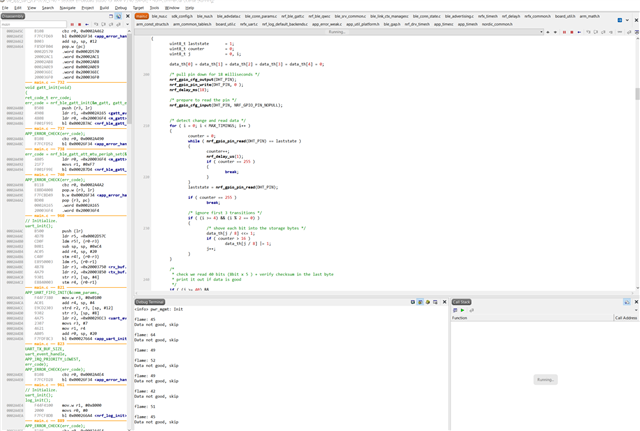Open the editor tab list chevron
The image size is (640, 431).
tap(627, 20)
